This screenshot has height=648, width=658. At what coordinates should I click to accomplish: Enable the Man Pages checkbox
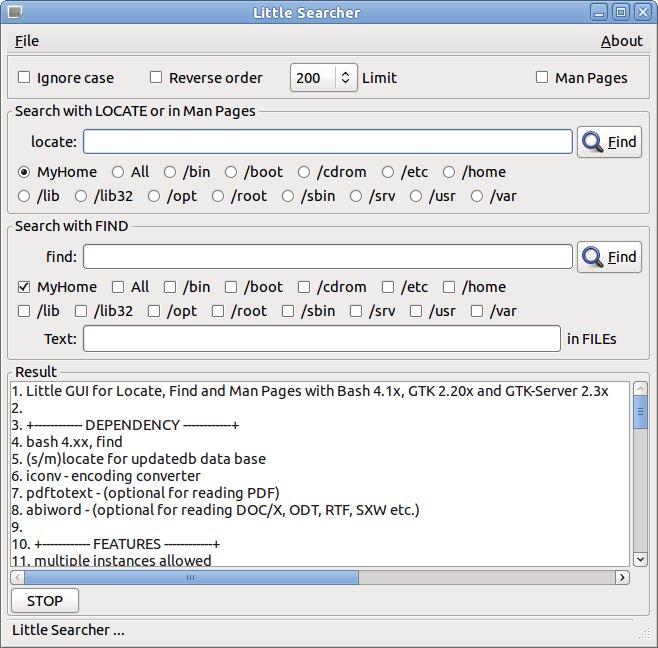(x=542, y=78)
